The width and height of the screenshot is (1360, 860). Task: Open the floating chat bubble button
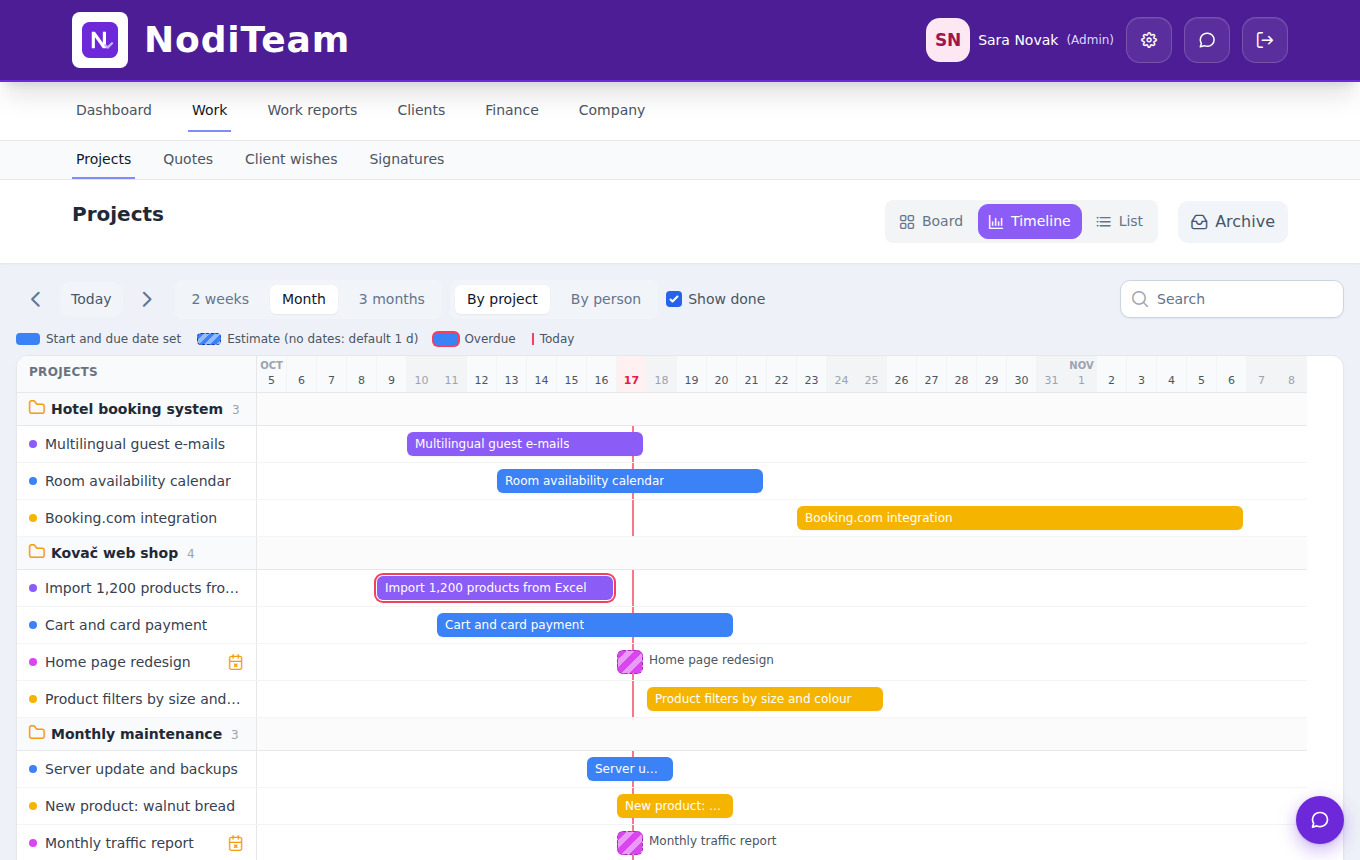coord(1320,820)
